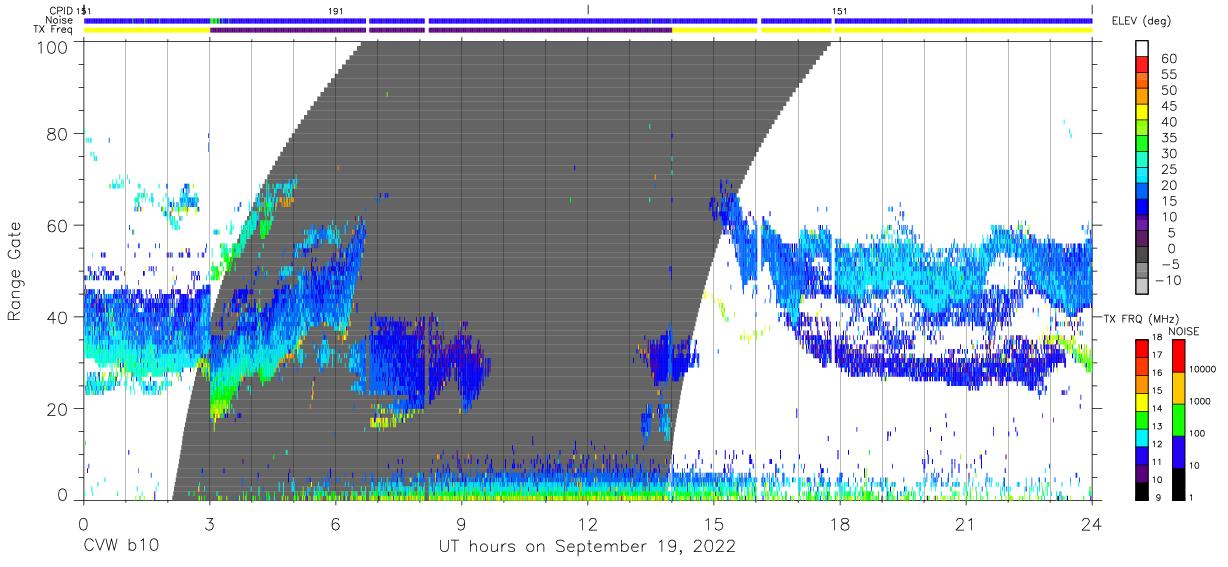Click NOISE colorbar label '10000'

point(1204,371)
